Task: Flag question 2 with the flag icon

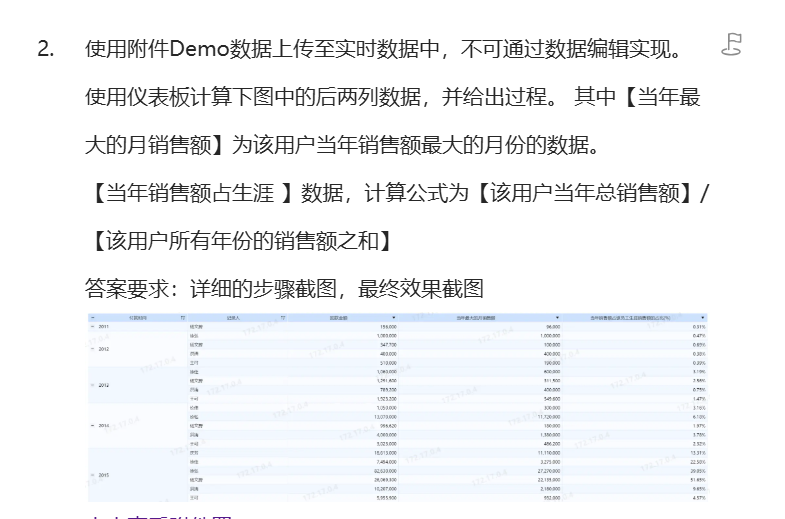Action: pyautogui.click(x=731, y=45)
